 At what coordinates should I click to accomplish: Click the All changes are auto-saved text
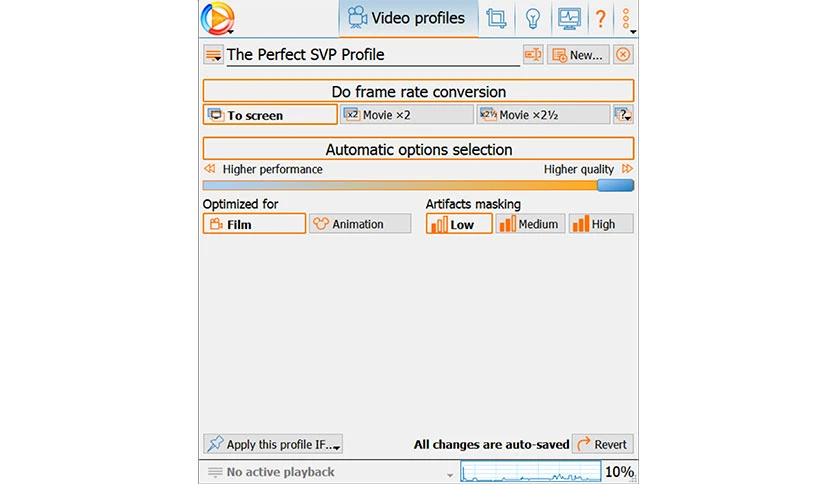click(x=491, y=444)
